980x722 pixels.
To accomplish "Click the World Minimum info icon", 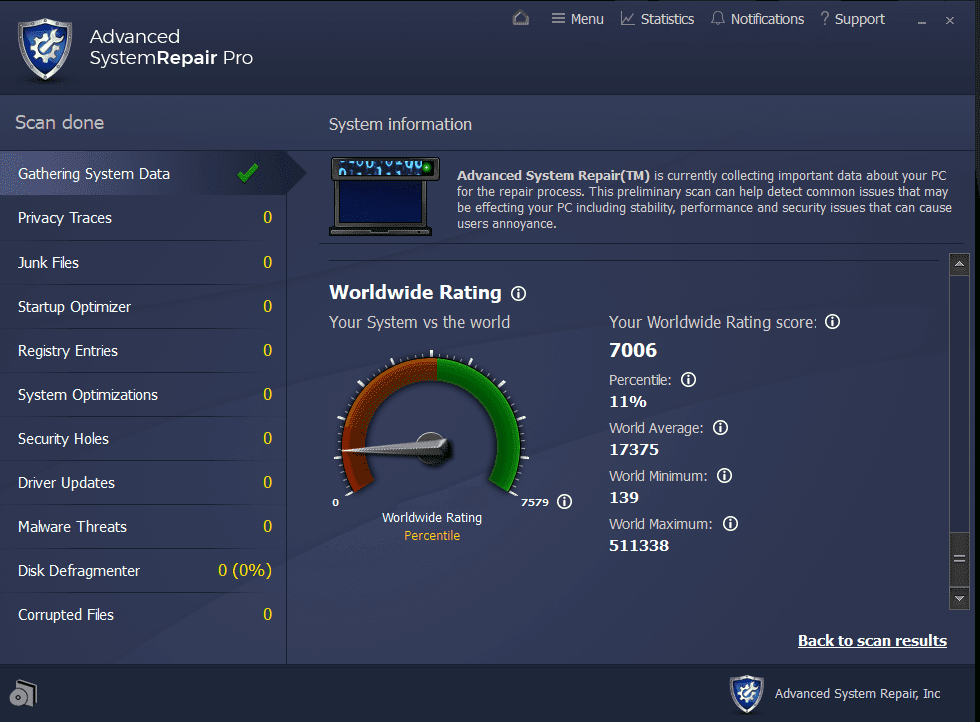I will [724, 476].
